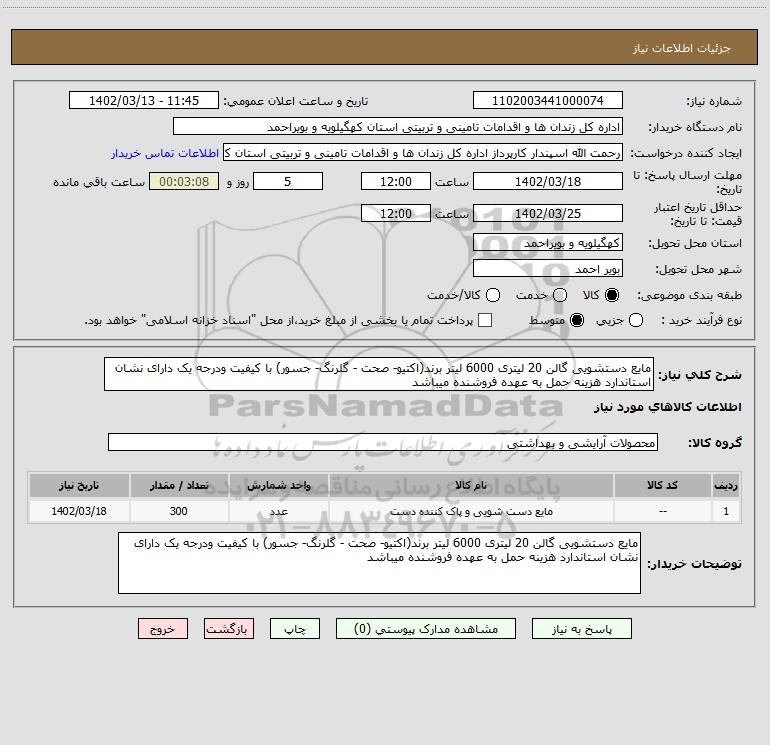Click the row number cell 1
This screenshot has height=745, width=770.
pyautogui.click(x=726, y=511)
